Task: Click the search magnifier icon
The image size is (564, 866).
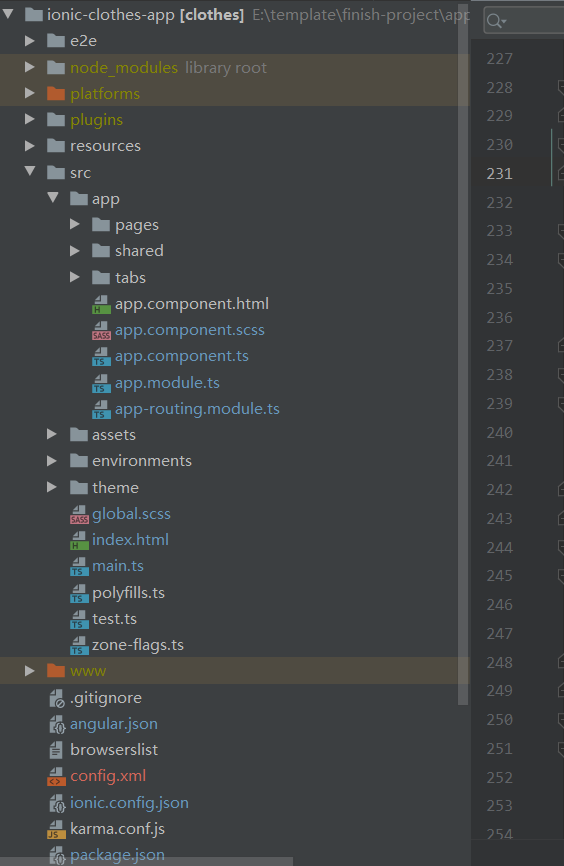Action: point(495,22)
